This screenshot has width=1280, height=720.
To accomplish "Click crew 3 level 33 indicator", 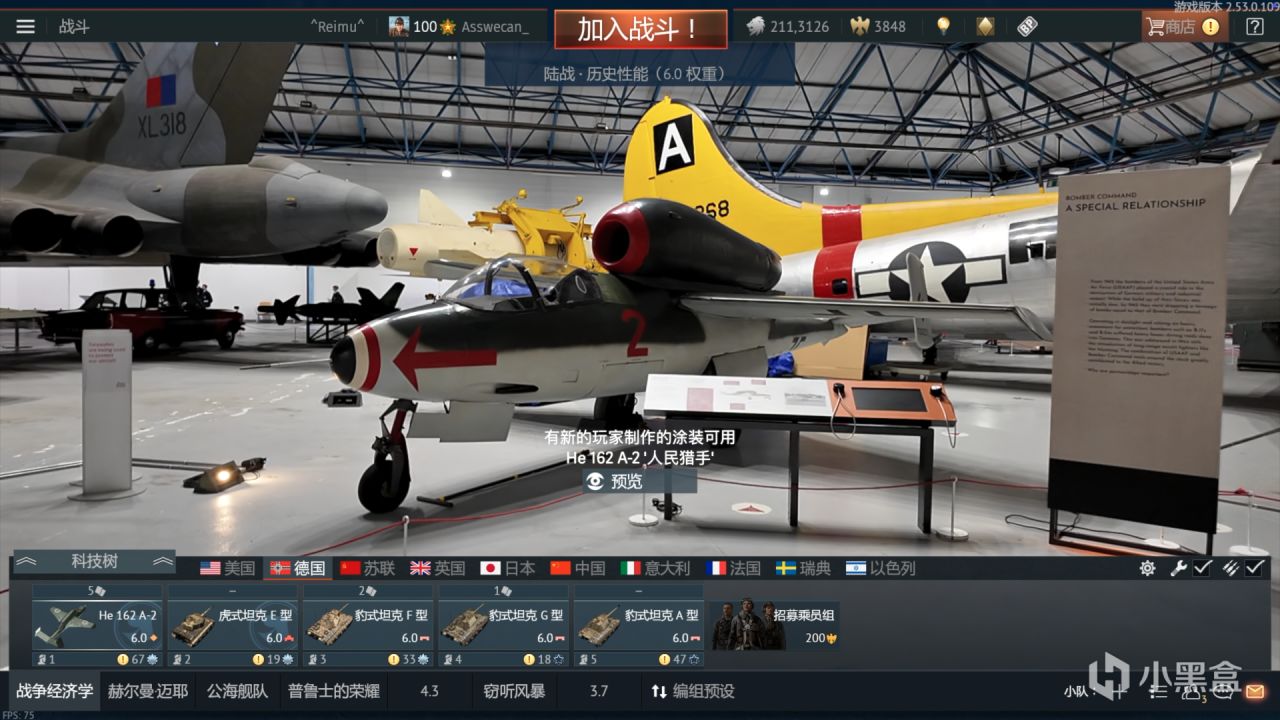I will click(x=408, y=659).
